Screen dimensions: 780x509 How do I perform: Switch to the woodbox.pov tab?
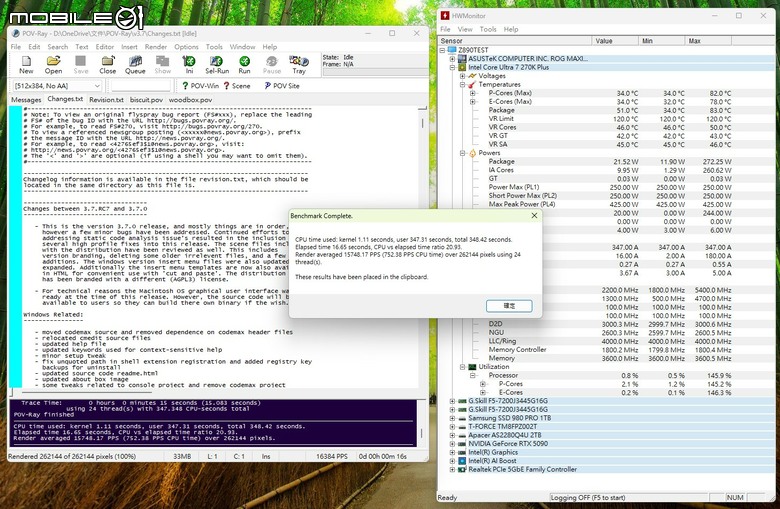tap(191, 100)
